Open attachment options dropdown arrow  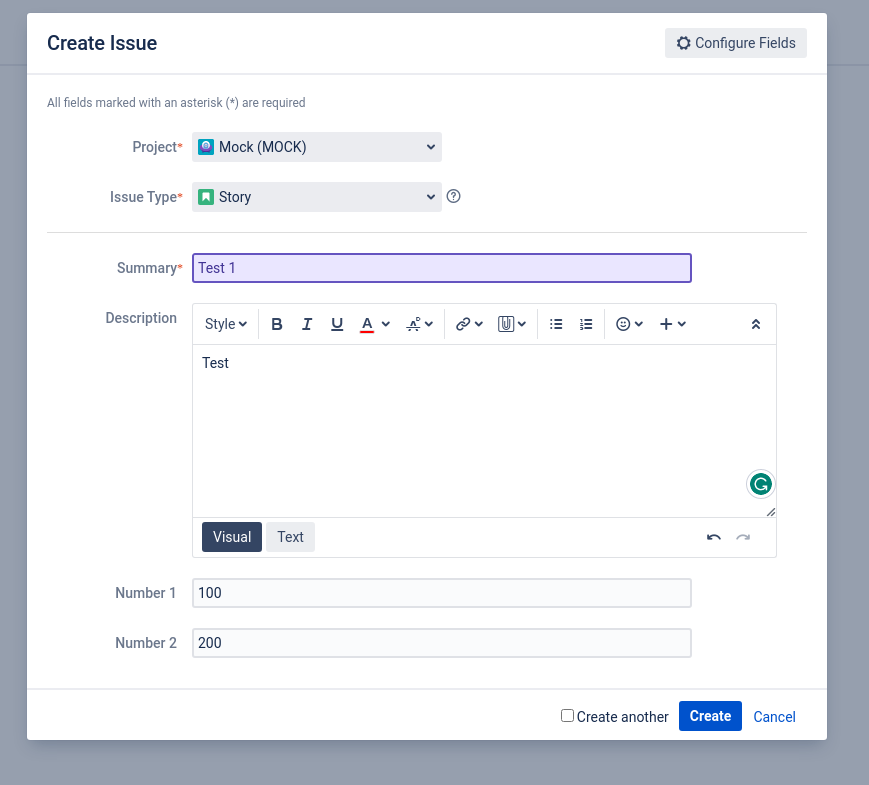tap(522, 324)
